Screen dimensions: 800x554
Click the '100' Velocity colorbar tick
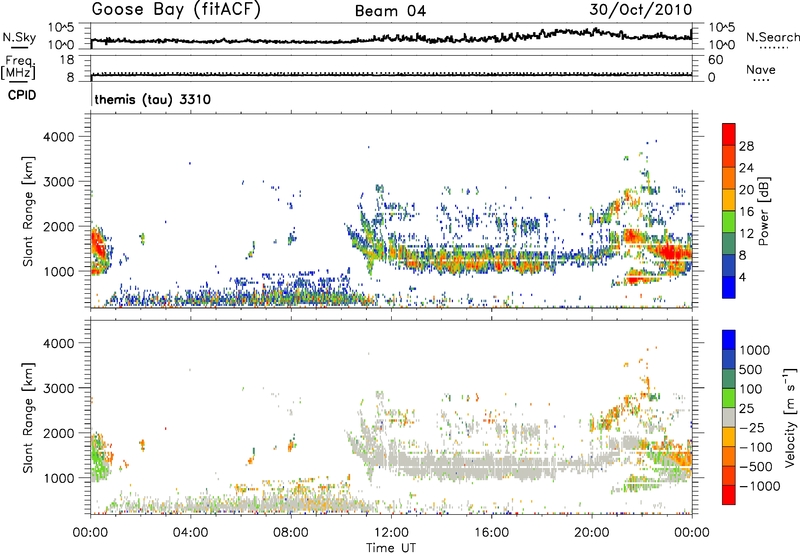click(x=751, y=389)
